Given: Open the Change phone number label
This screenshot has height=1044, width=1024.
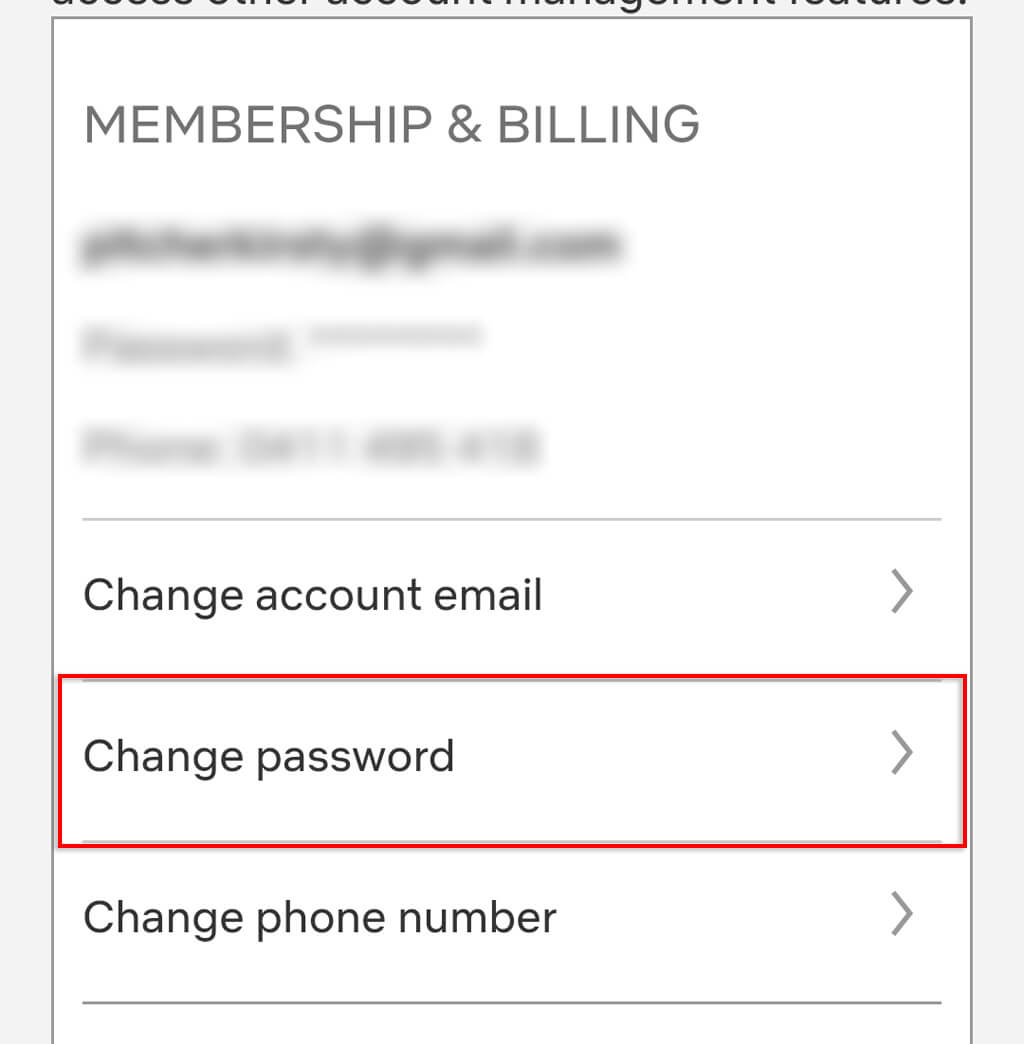Looking at the screenshot, I should tap(319, 918).
